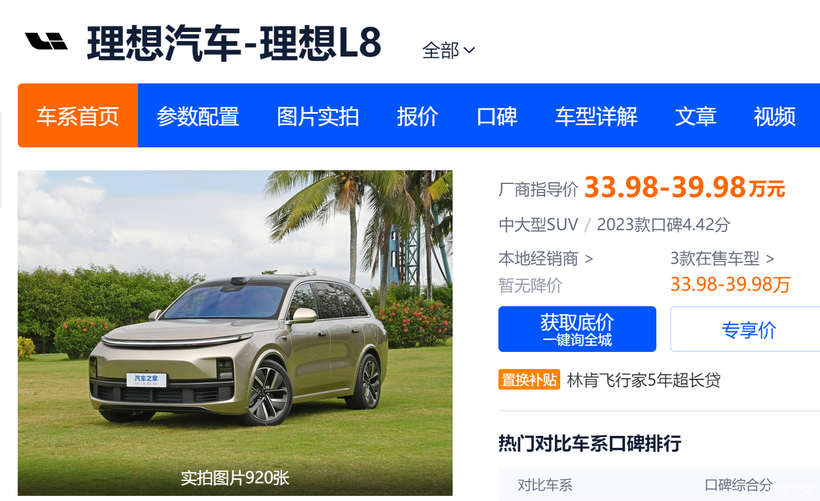Click the 置换补贴 badge
The image size is (820, 501).
529,380
